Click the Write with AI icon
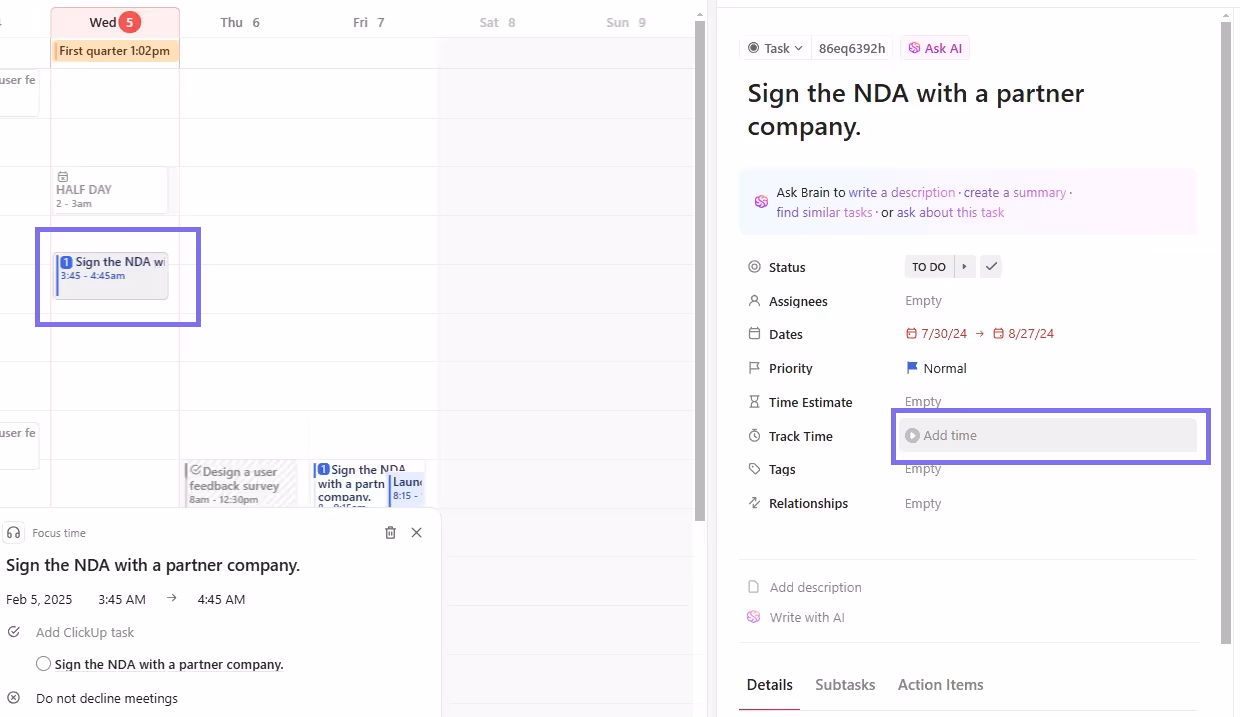1240x717 pixels. click(x=754, y=617)
